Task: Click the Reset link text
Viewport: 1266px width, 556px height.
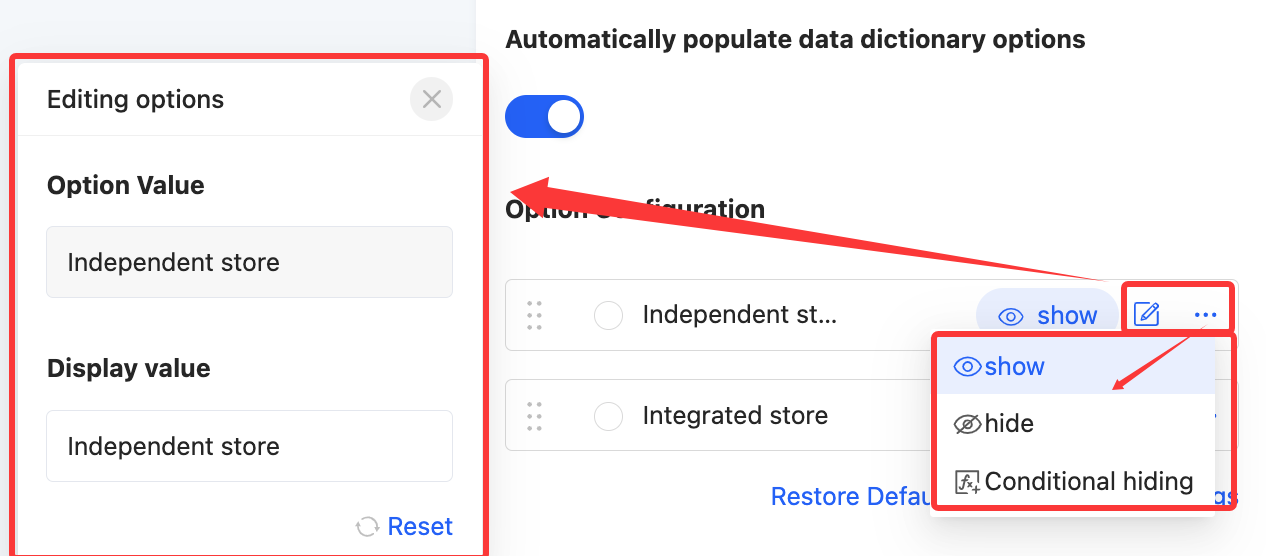Action: pyautogui.click(x=420, y=527)
